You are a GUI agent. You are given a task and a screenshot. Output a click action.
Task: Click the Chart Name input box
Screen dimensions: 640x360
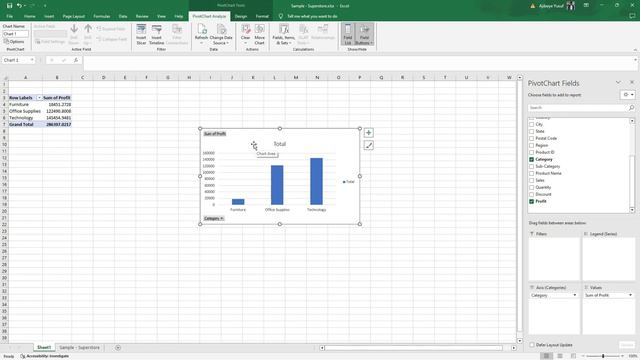16,34
